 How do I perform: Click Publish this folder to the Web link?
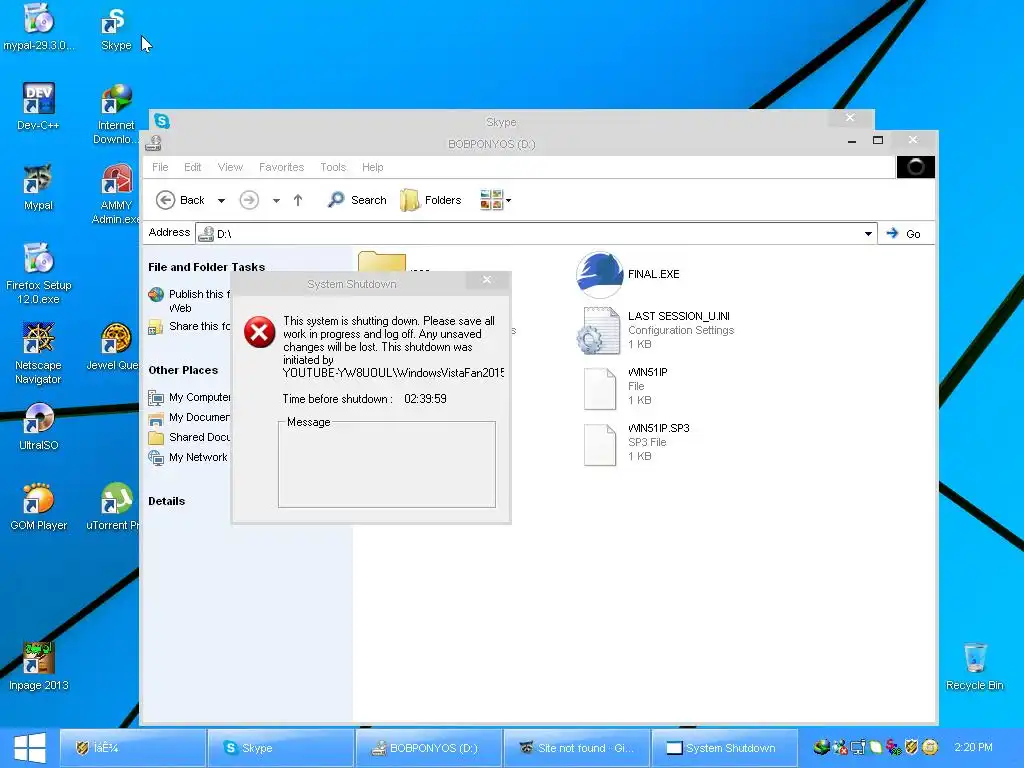tap(189, 300)
